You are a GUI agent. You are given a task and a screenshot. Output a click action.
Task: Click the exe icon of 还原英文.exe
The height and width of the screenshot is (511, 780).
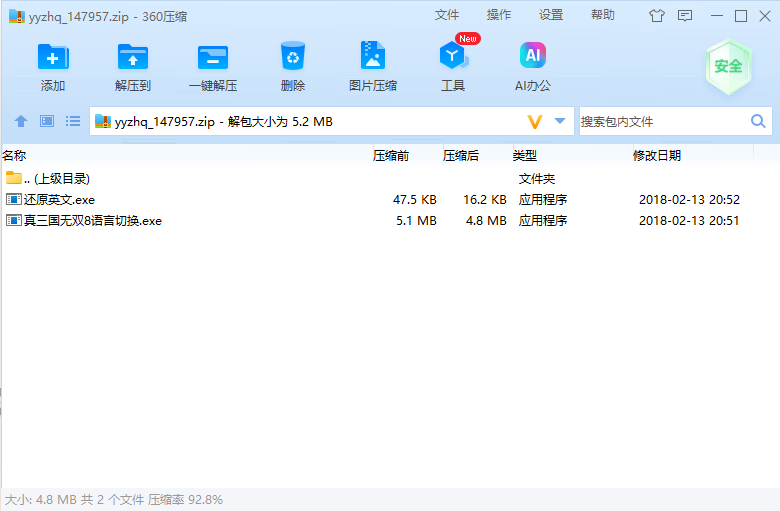pos(13,200)
